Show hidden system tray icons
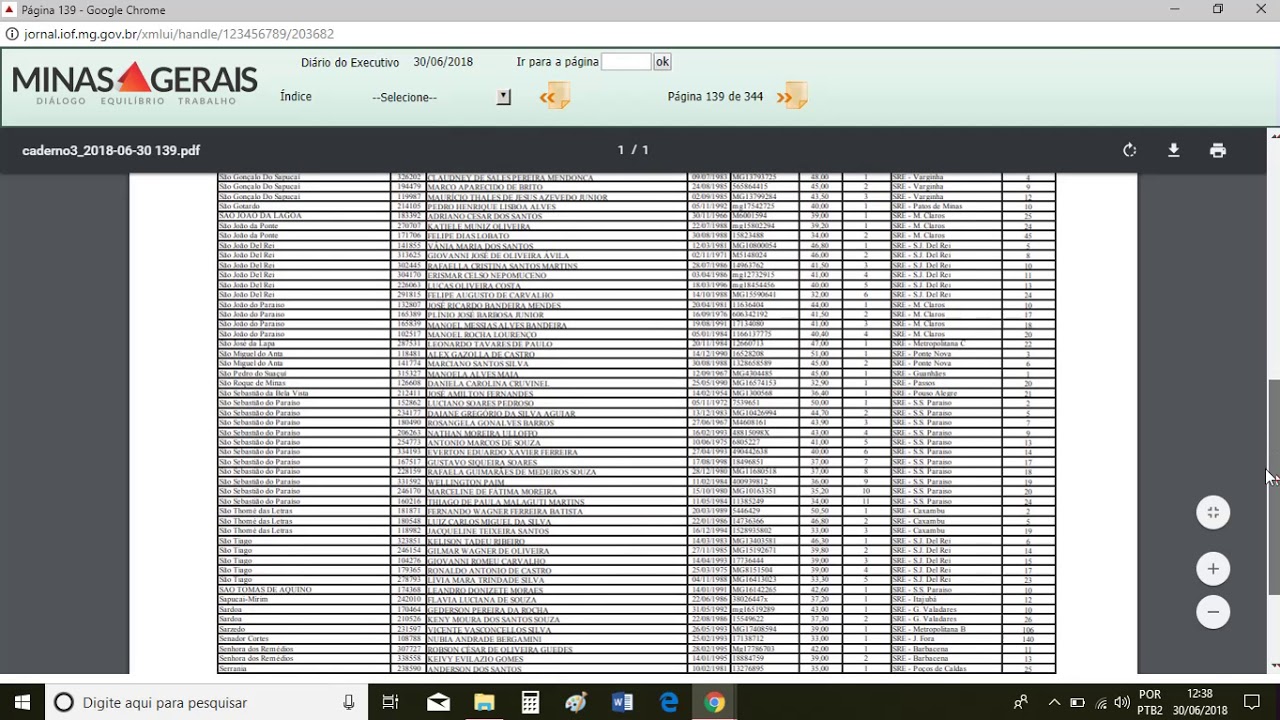 click(x=1054, y=703)
